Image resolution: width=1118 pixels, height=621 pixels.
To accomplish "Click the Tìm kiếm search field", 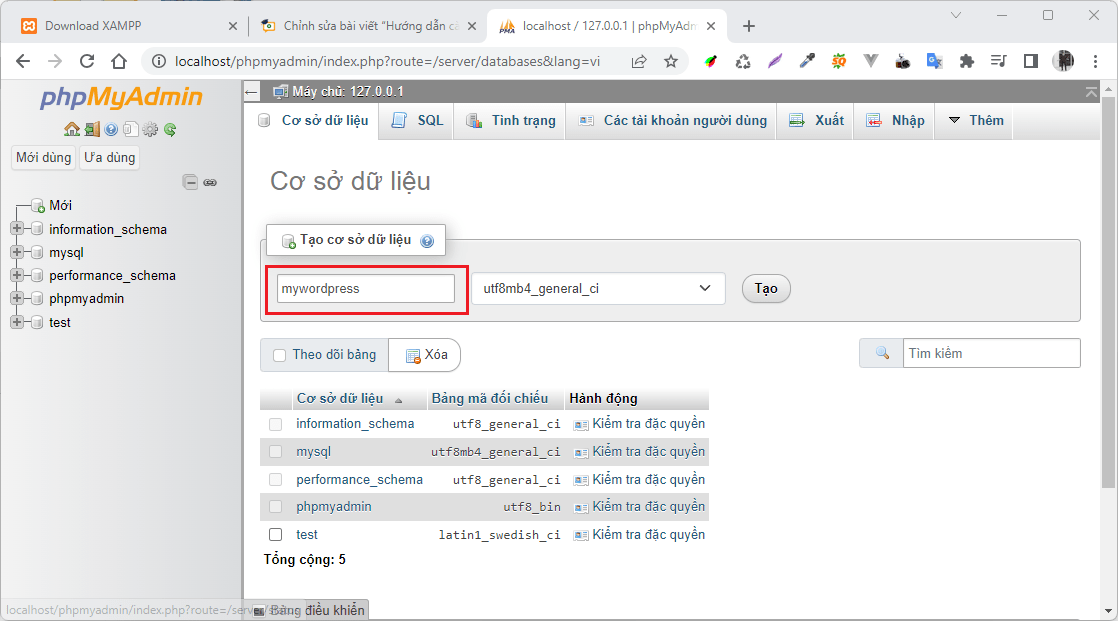I will 991,352.
